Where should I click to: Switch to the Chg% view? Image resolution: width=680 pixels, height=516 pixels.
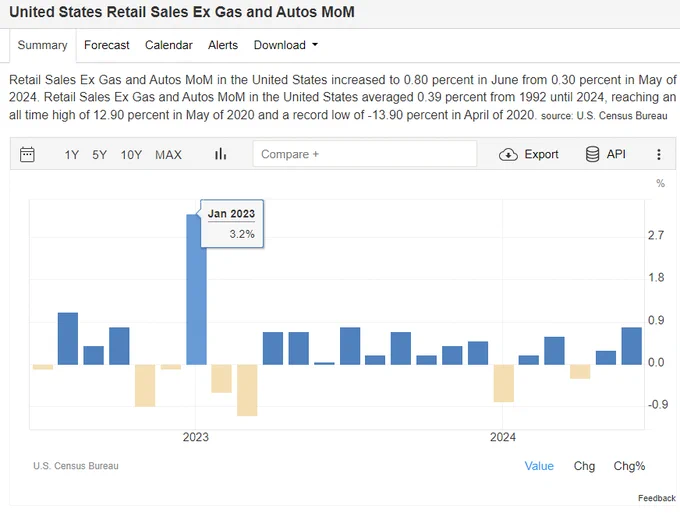click(x=629, y=466)
